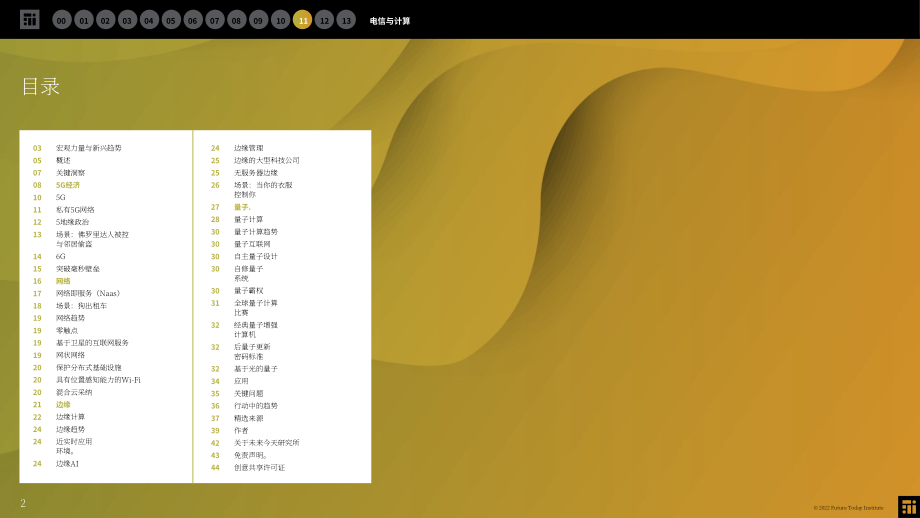Open the 网络 section heading link
The height and width of the screenshot is (518, 920).
(x=63, y=281)
